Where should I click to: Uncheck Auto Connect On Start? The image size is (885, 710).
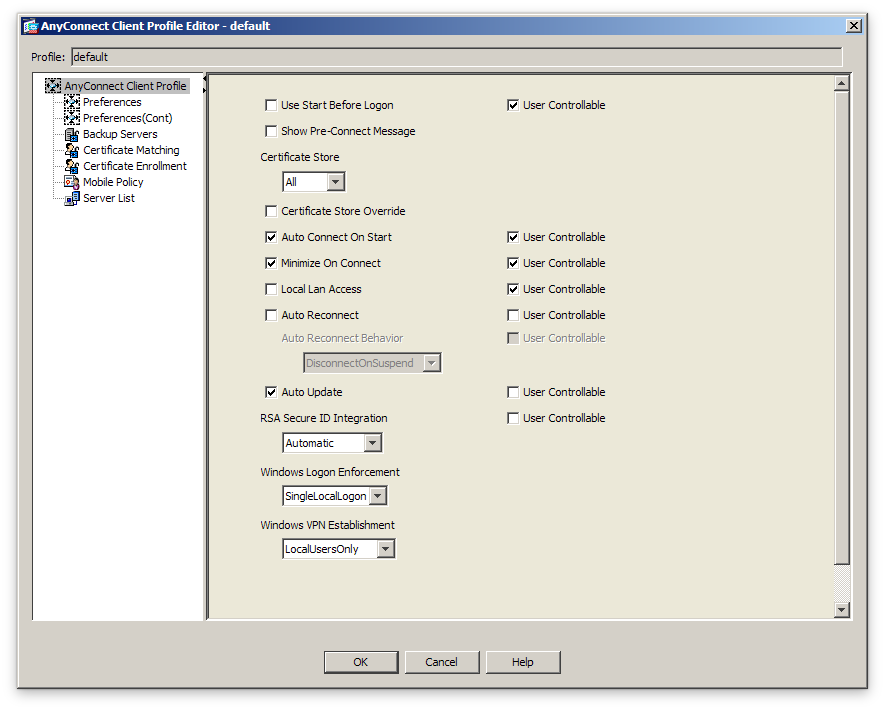tap(271, 237)
